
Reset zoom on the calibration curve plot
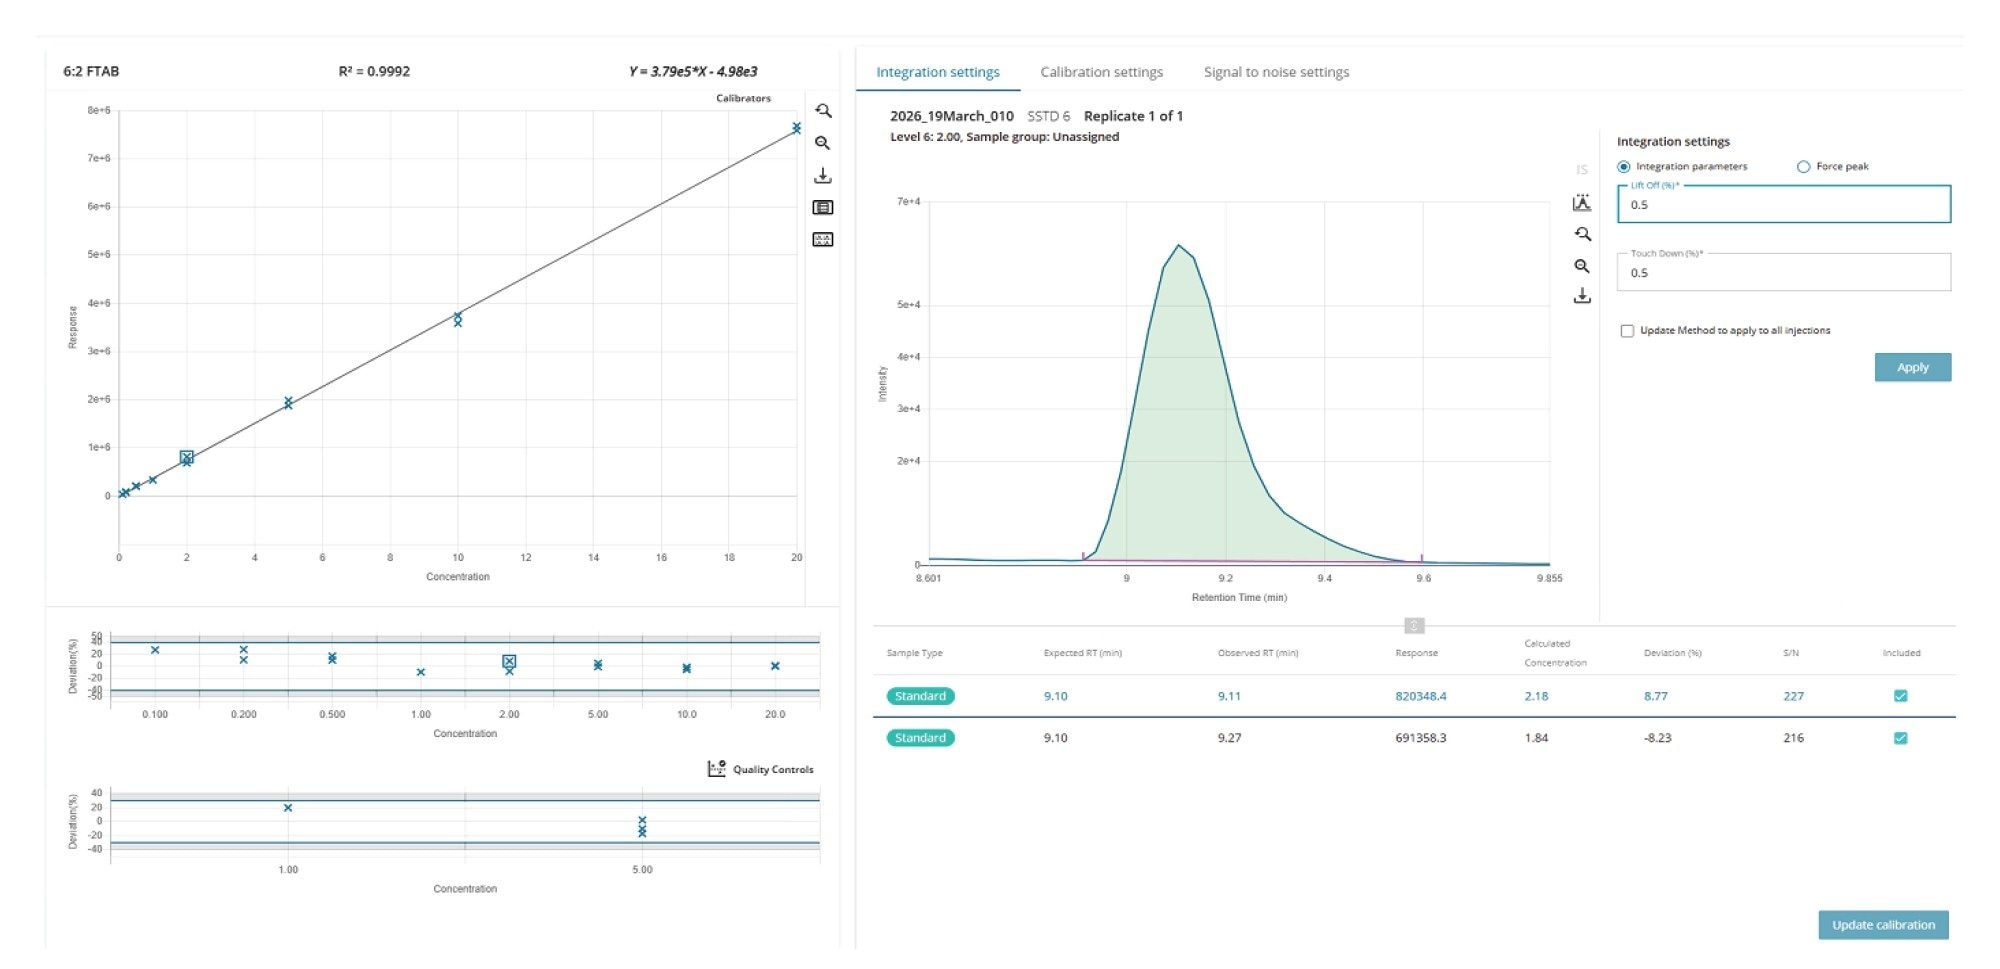click(823, 111)
